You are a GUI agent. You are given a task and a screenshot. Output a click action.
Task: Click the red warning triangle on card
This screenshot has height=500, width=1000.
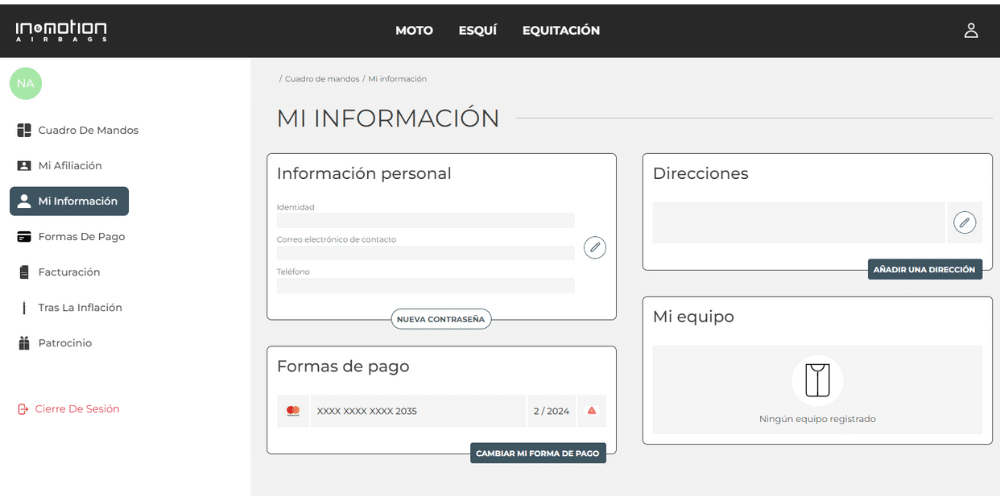pos(592,411)
